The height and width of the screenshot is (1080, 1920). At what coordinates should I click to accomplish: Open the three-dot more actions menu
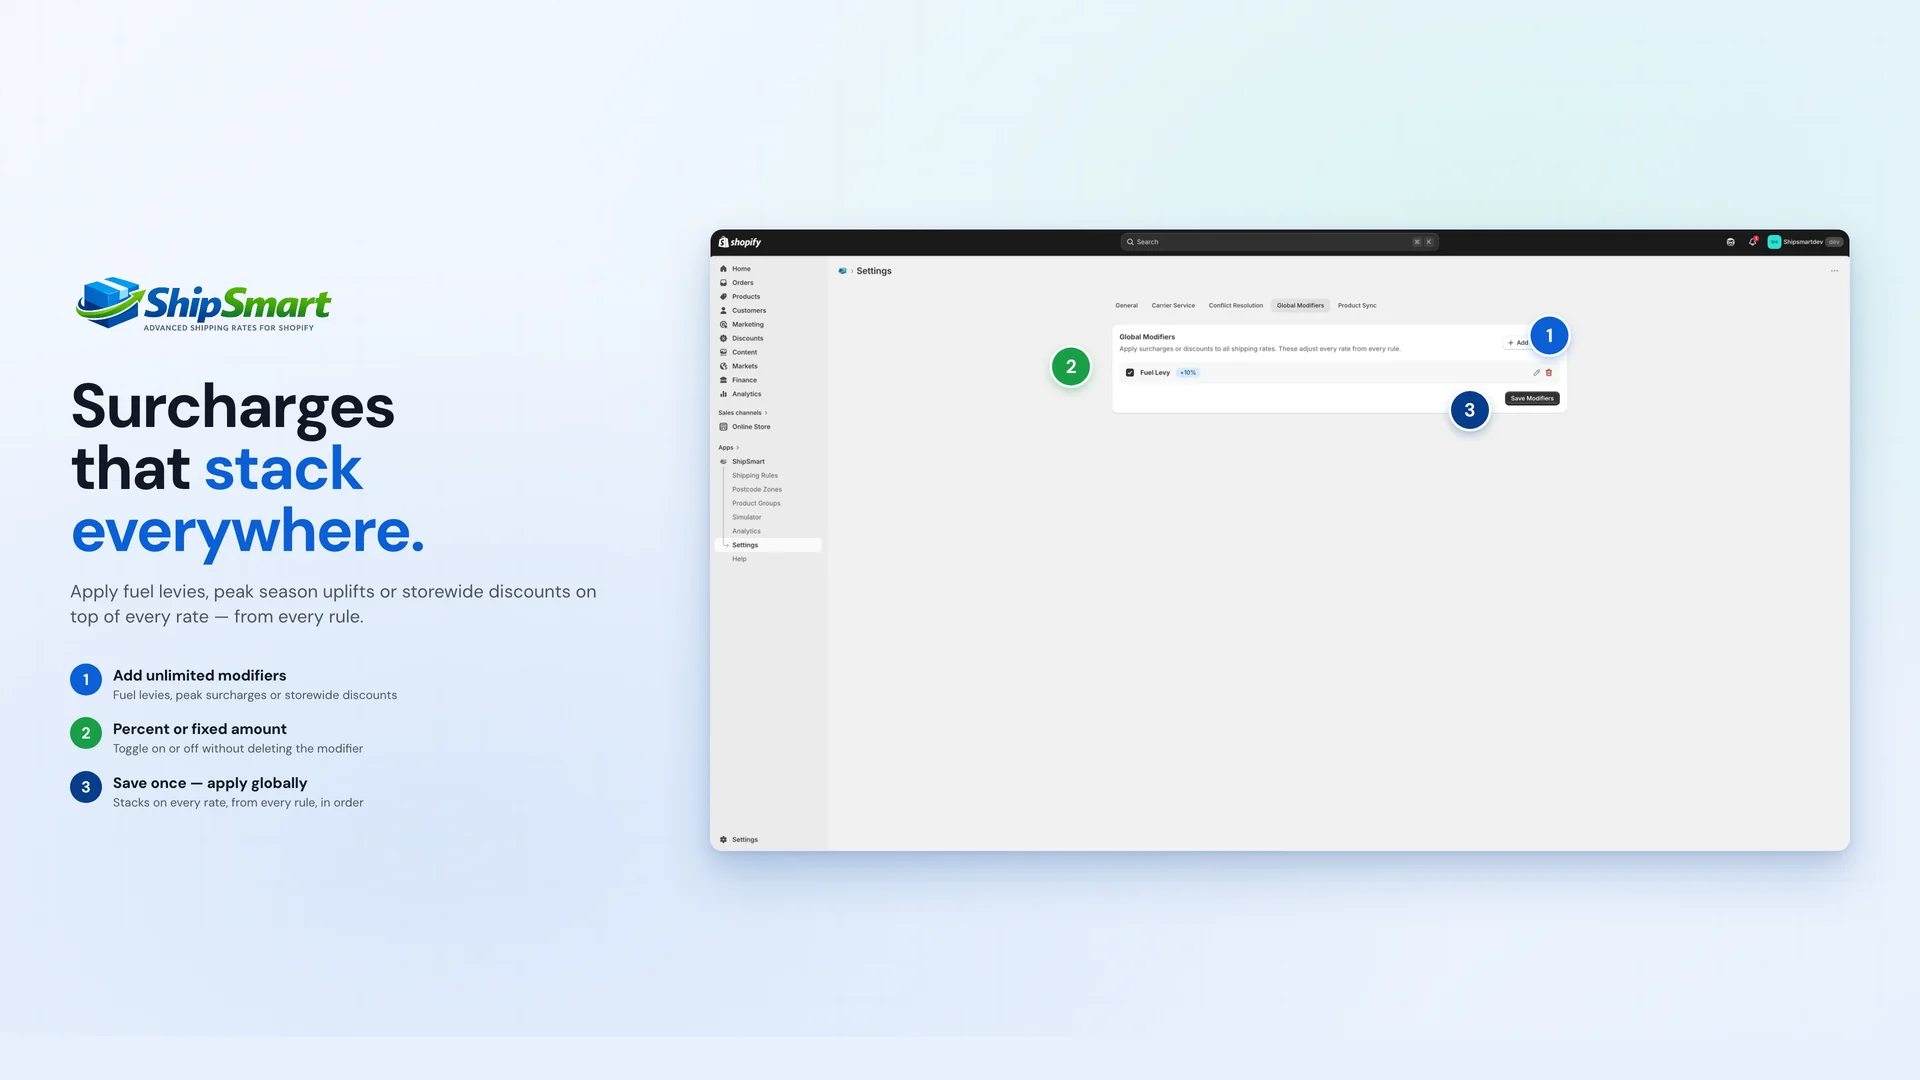click(1834, 271)
